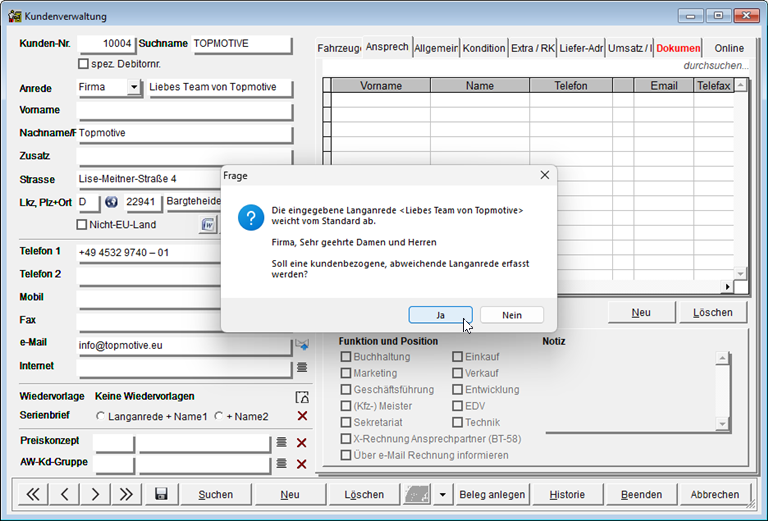
Task: Click the Suchname field TOPMOTIVE
Action: pyautogui.click(x=242, y=44)
